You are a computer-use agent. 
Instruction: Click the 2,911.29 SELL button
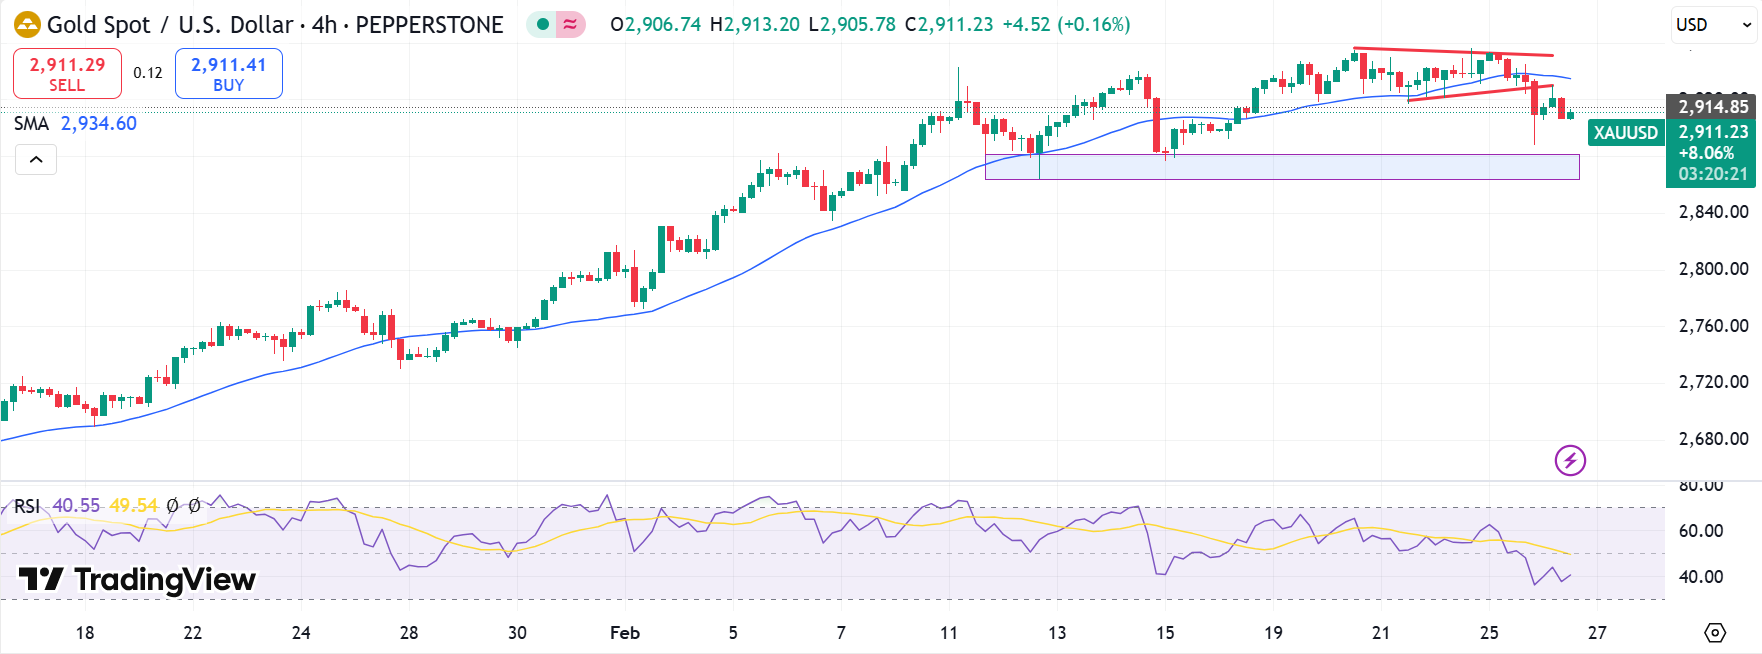(x=67, y=74)
